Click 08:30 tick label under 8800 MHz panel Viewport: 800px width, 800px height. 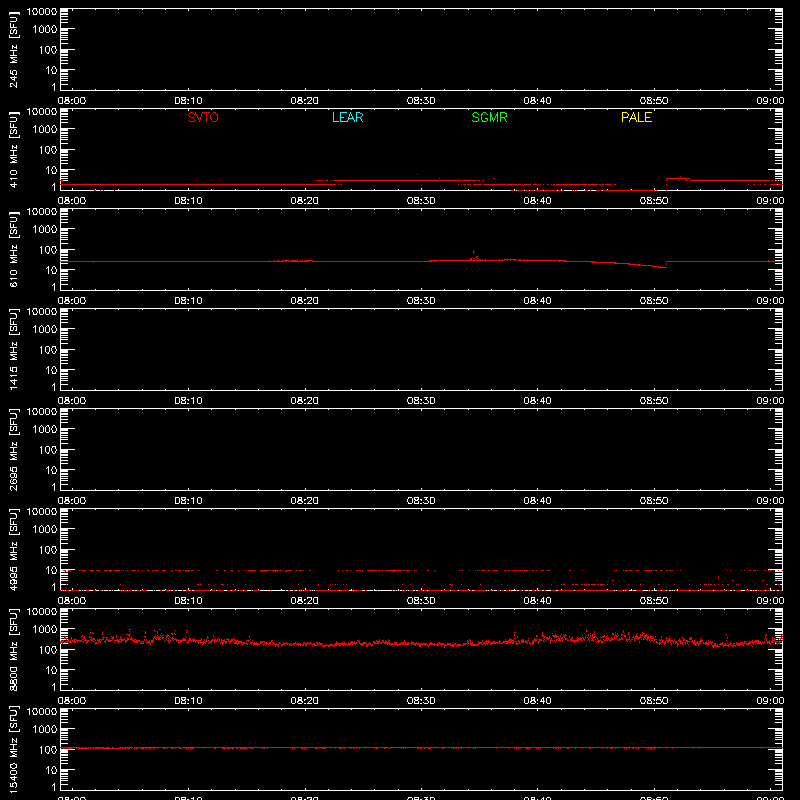421,701
